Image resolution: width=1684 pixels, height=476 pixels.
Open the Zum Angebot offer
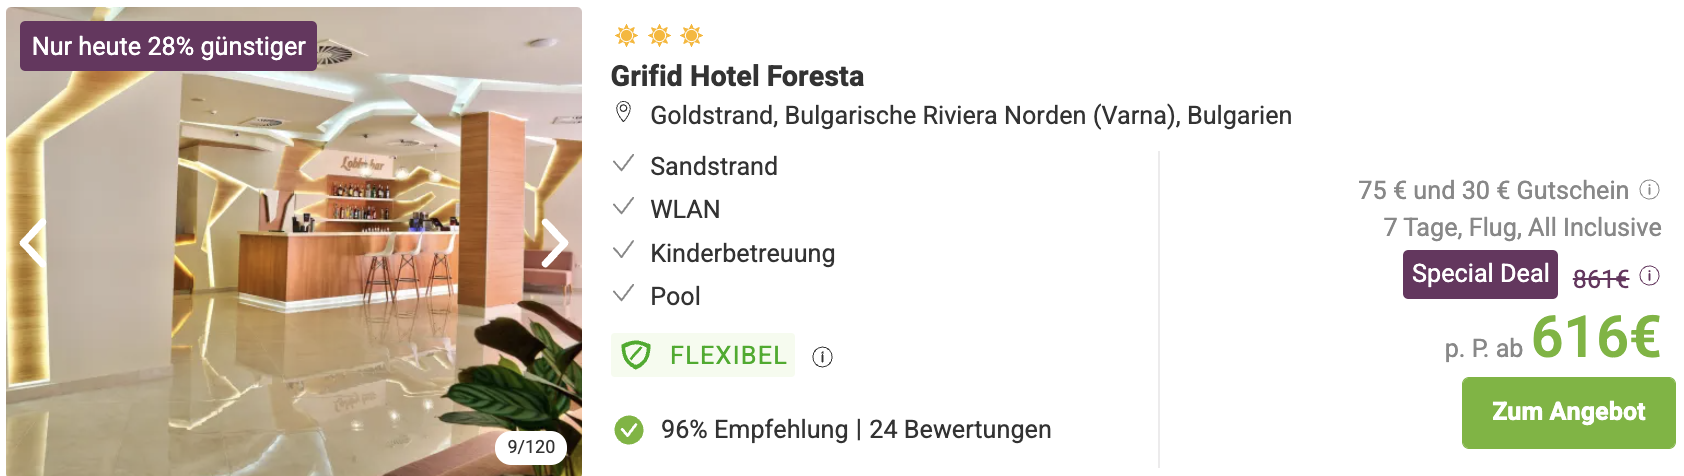(1568, 412)
